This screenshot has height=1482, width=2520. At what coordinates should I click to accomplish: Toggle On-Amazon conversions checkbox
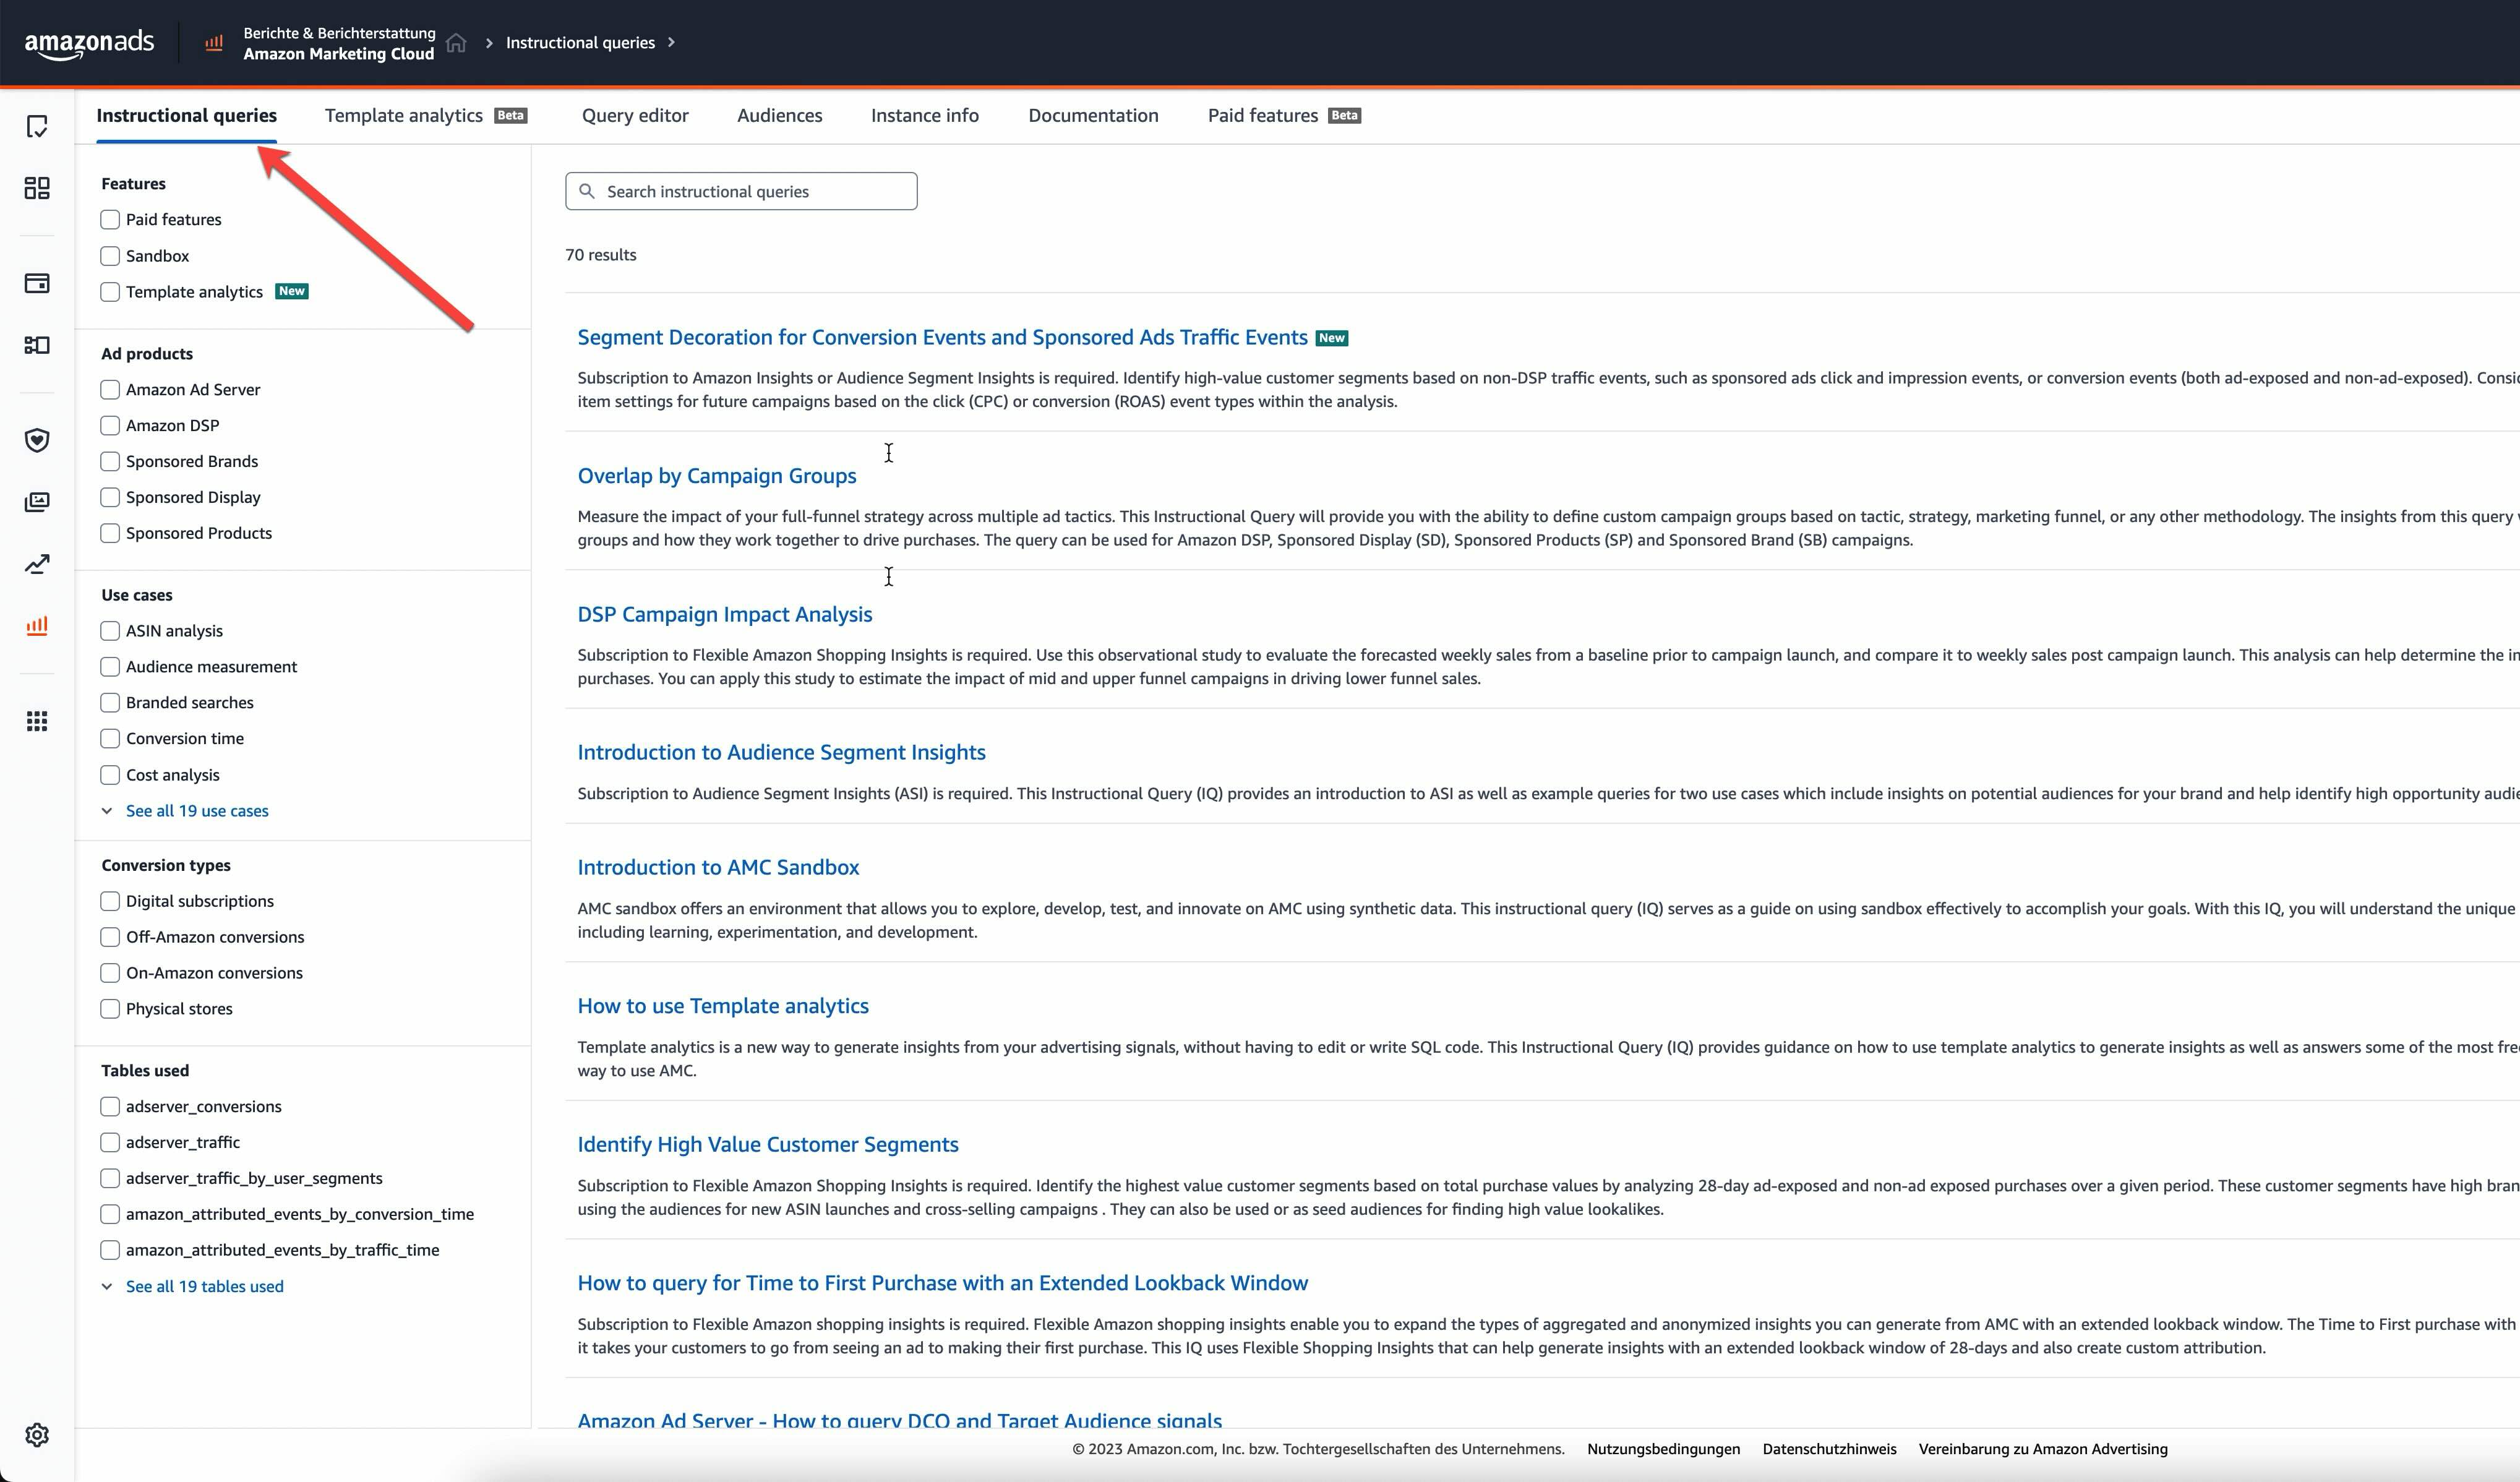pyautogui.click(x=110, y=973)
